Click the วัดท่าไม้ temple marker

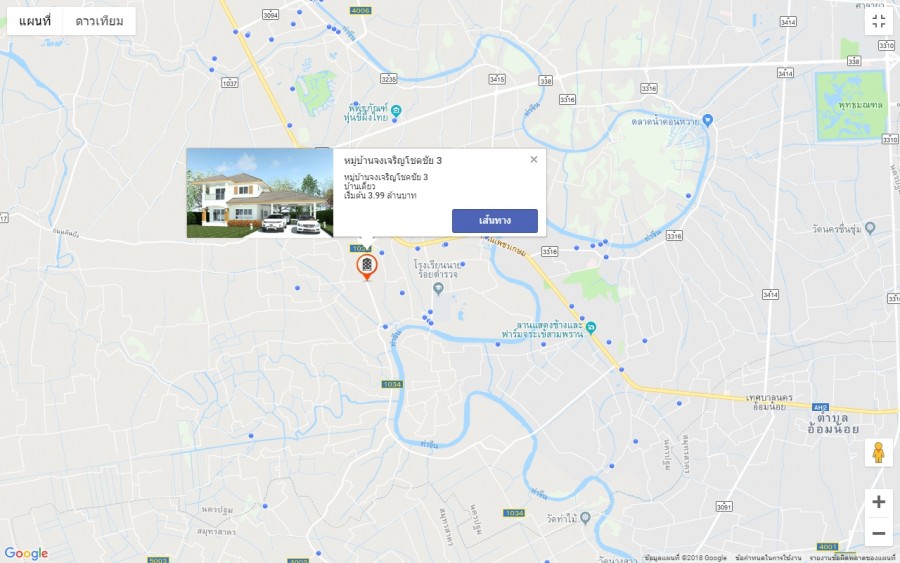[585, 518]
